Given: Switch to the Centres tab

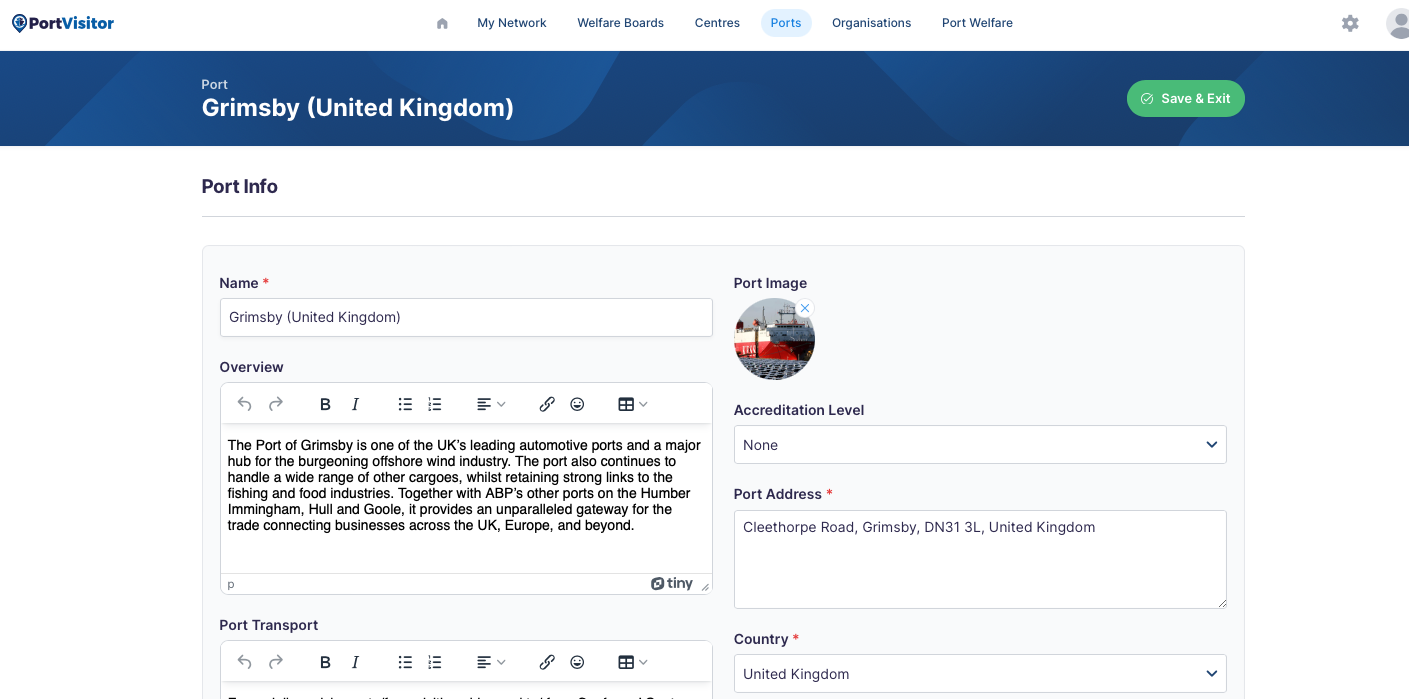Looking at the screenshot, I should coord(717,23).
